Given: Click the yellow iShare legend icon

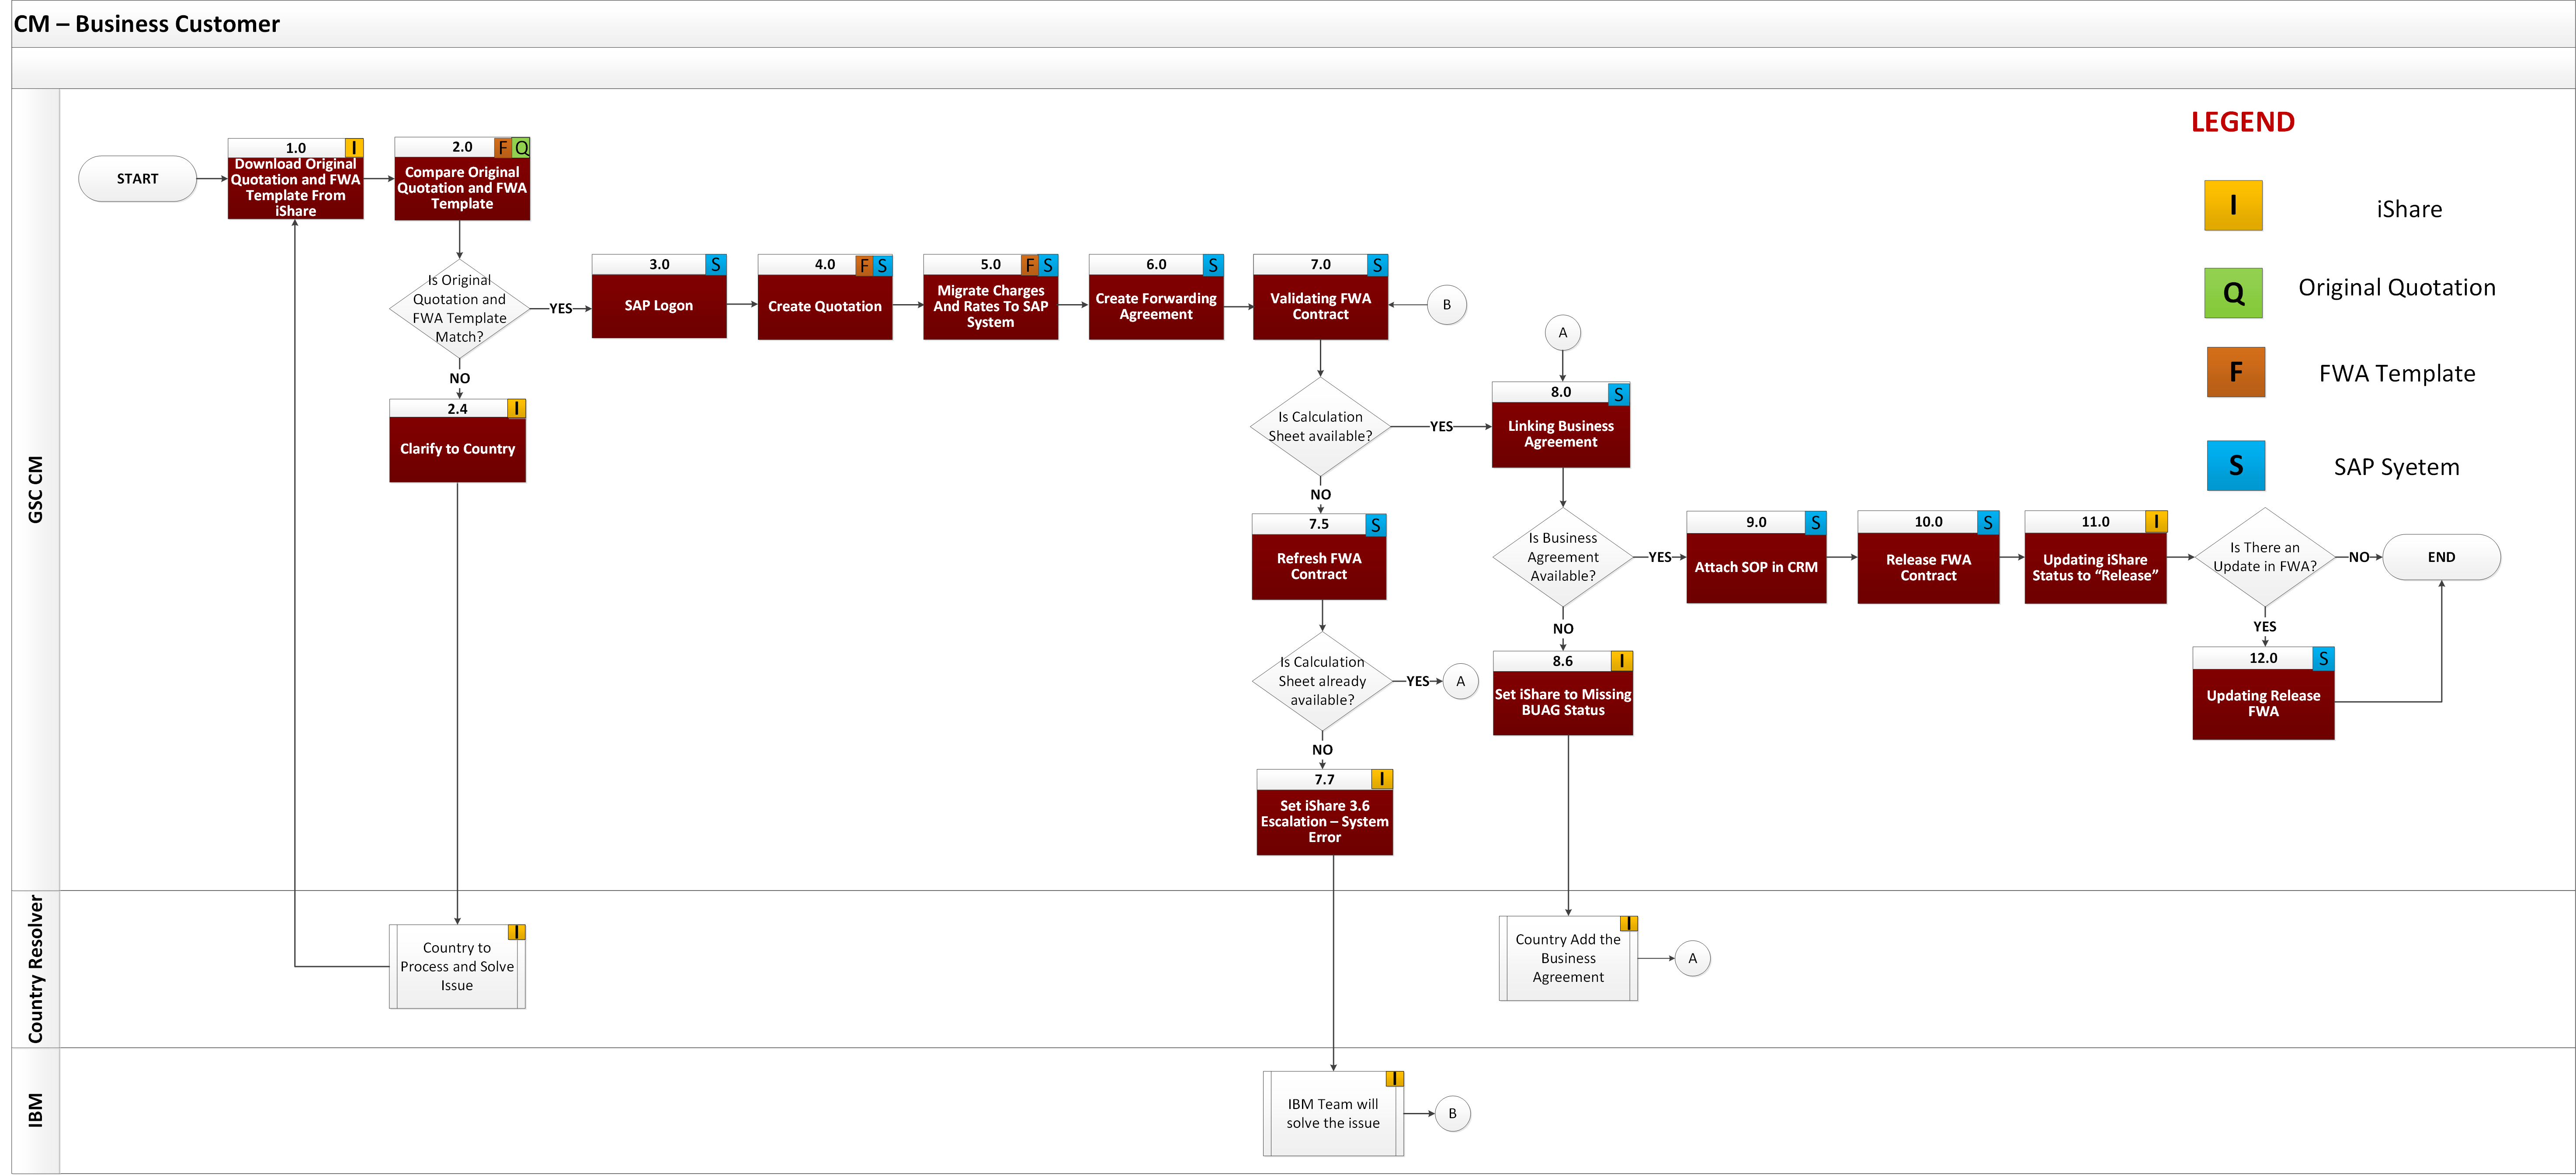Looking at the screenshot, I should [x=2232, y=206].
